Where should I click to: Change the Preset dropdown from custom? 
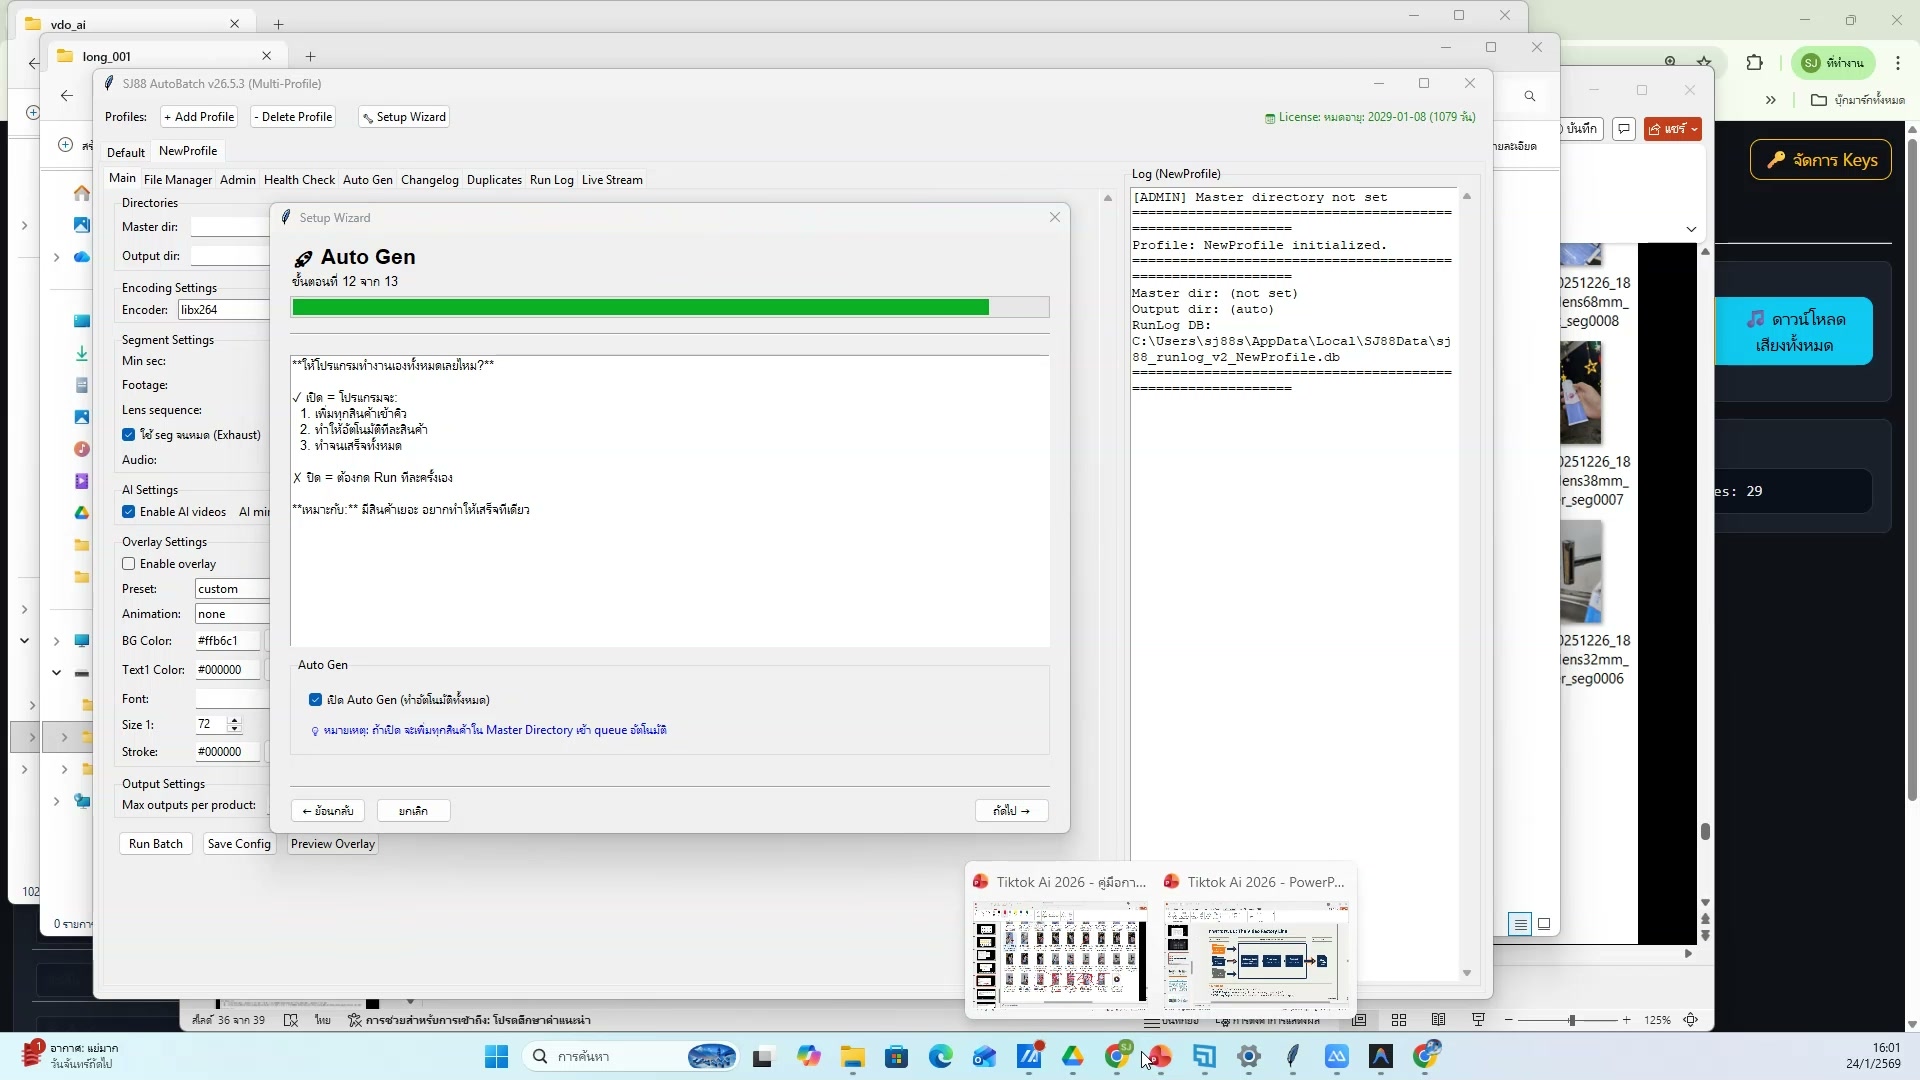[x=230, y=588]
